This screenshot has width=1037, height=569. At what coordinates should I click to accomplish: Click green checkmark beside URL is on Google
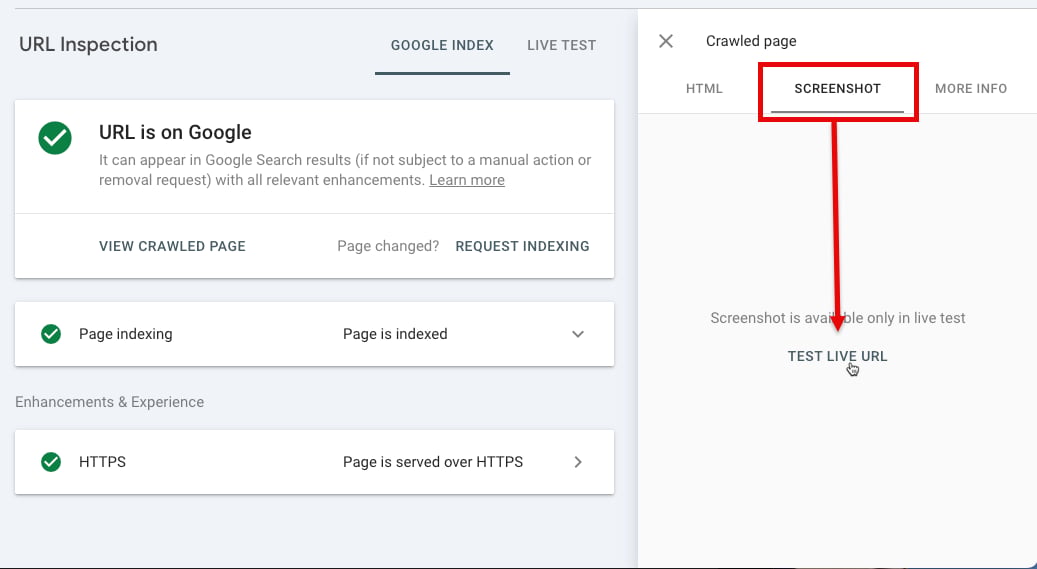(x=55, y=138)
